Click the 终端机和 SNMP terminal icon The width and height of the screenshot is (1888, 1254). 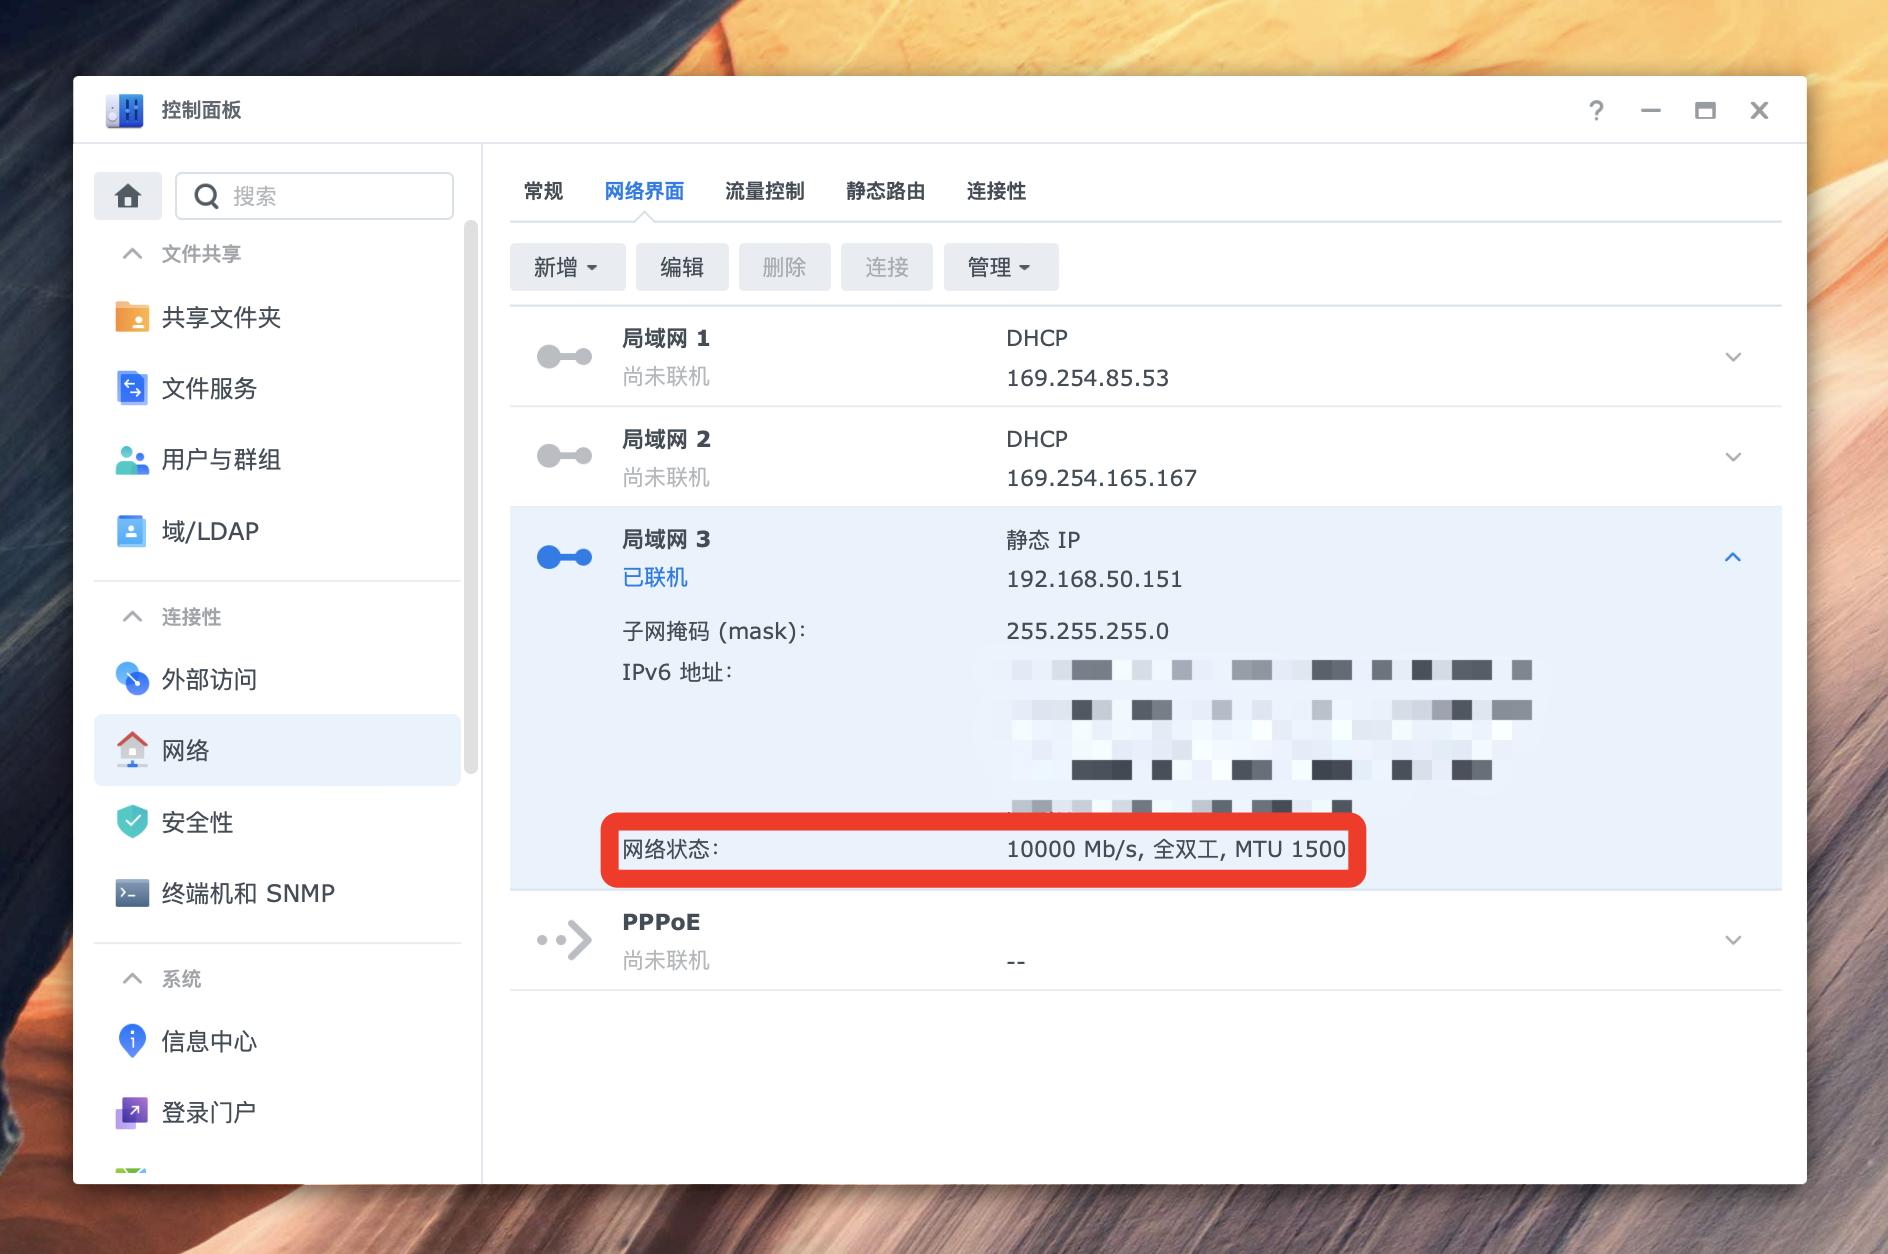131,893
